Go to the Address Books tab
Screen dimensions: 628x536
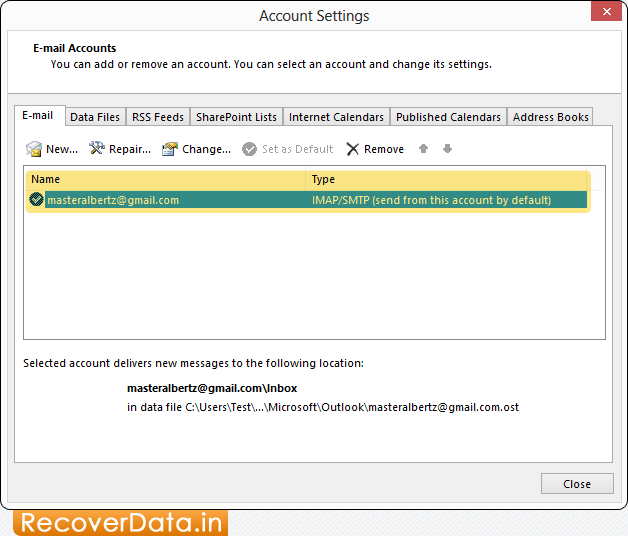[x=551, y=117]
